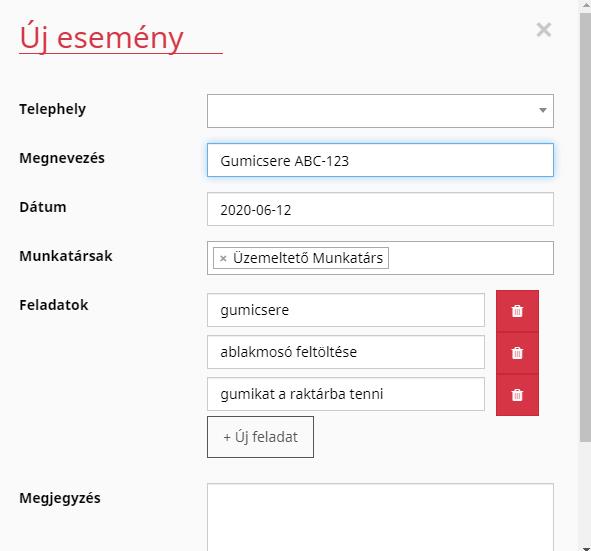The image size is (591, 551).
Task: Focus the Megnevezés input field
Action: point(380,160)
